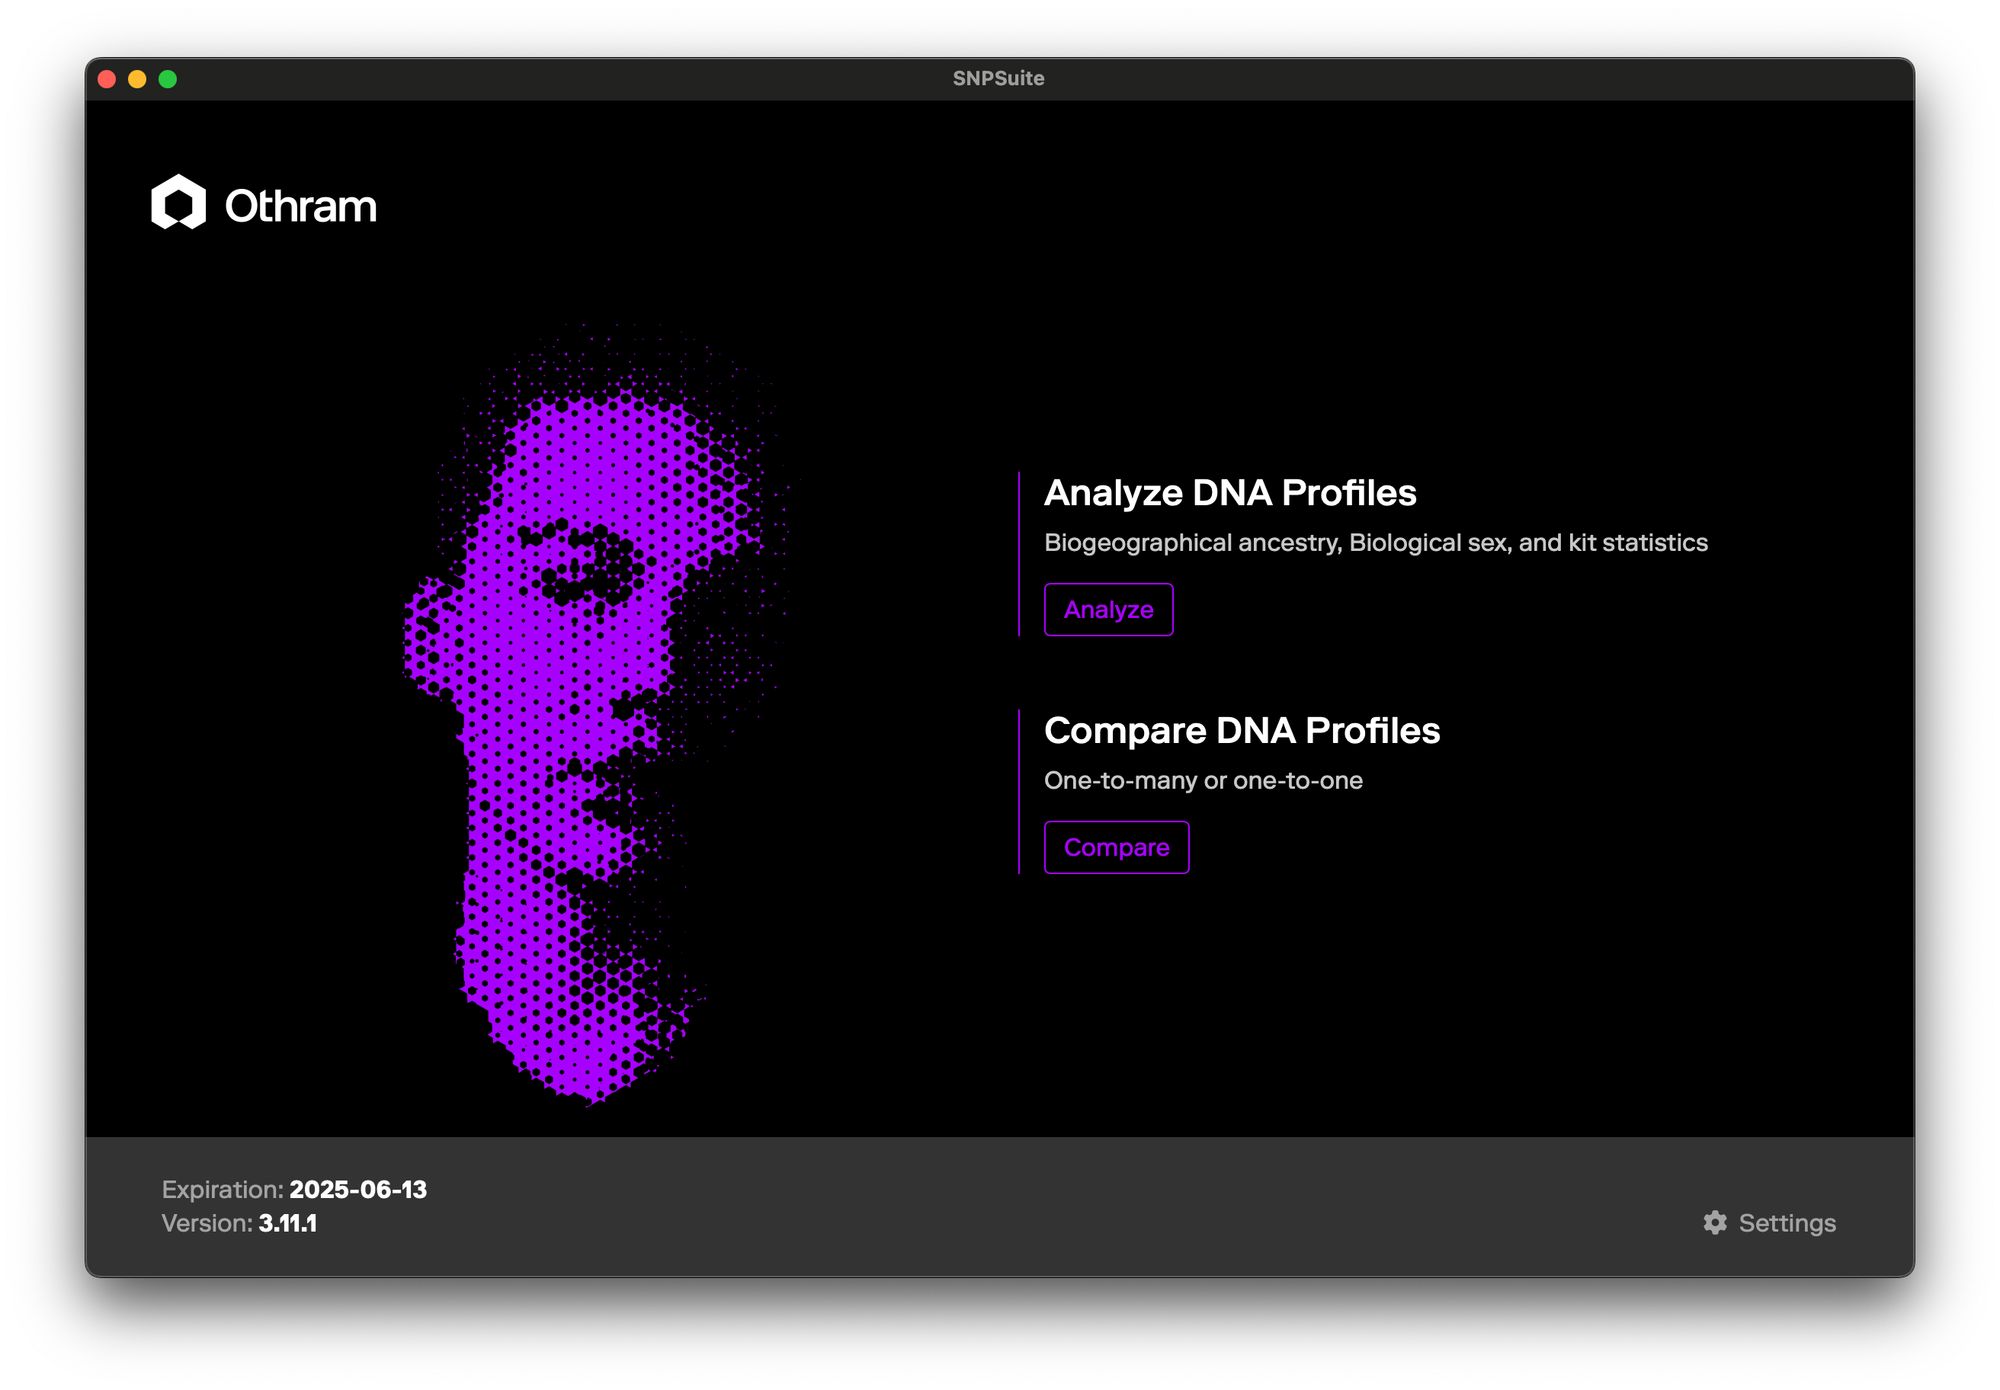Click the One-to-many or one-to-one text

tap(1203, 781)
